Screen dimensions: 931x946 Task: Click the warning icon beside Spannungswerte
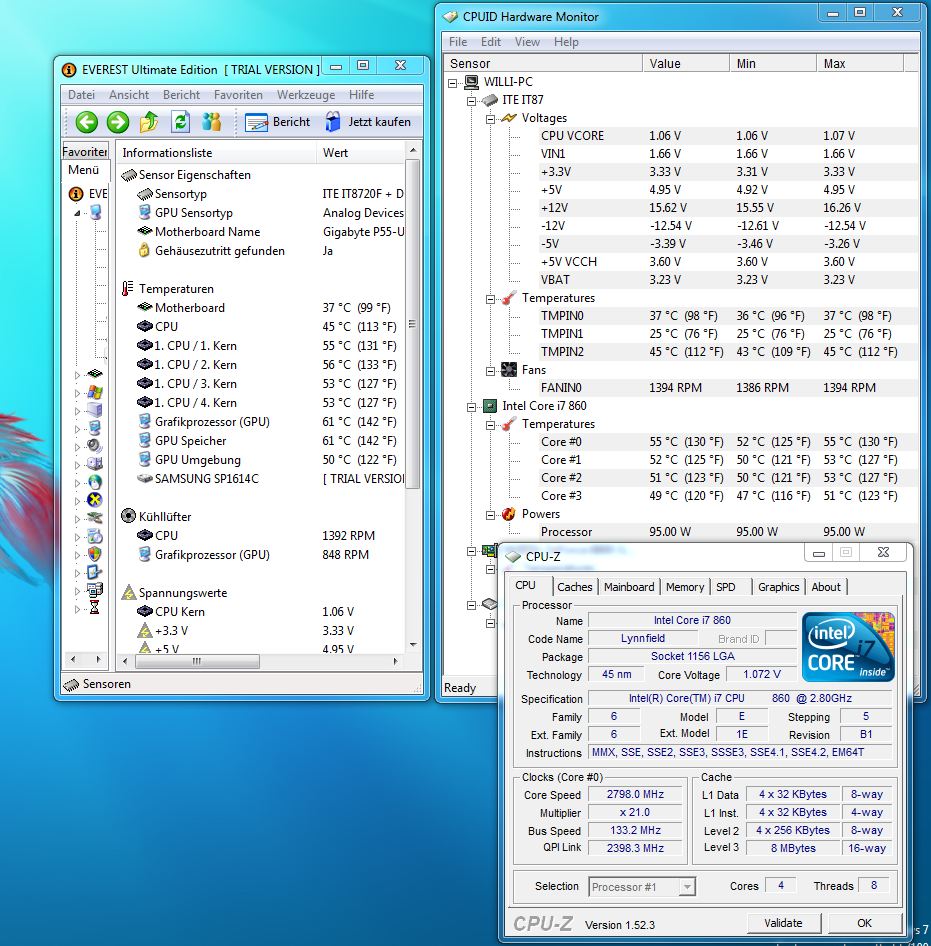[129, 592]
